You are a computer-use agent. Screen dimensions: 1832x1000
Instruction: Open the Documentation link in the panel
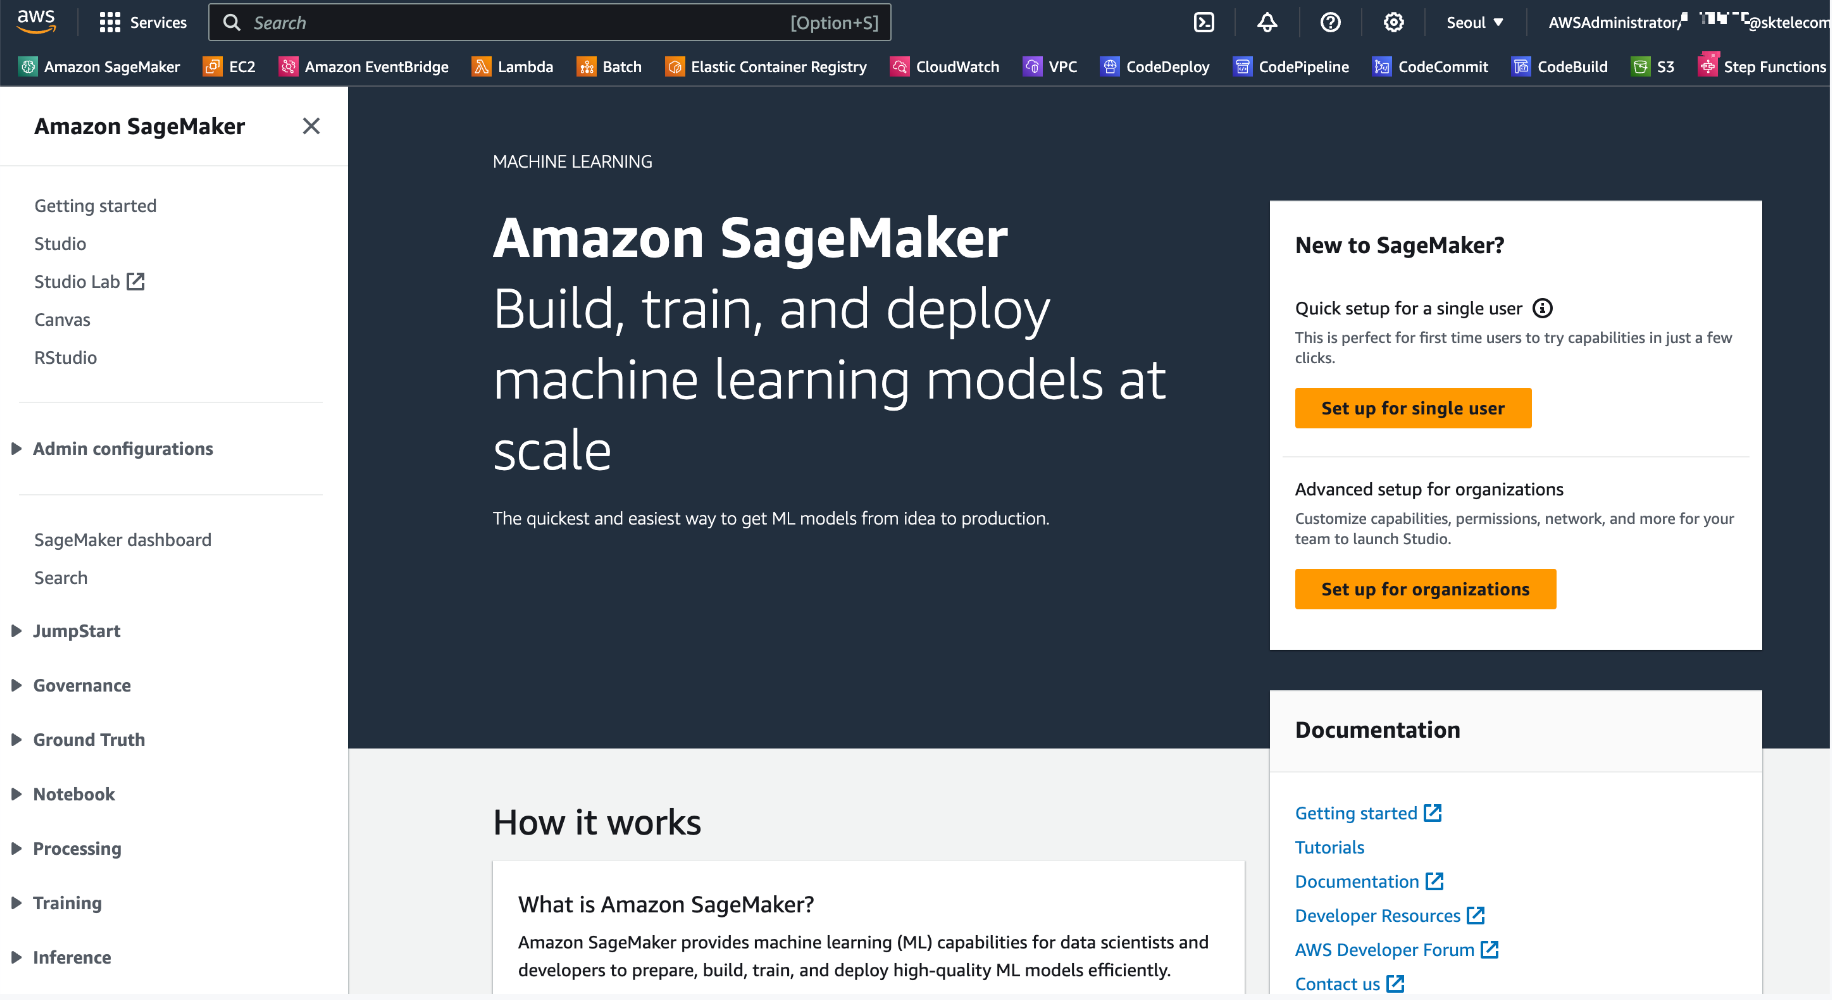tap(1369, 881)
